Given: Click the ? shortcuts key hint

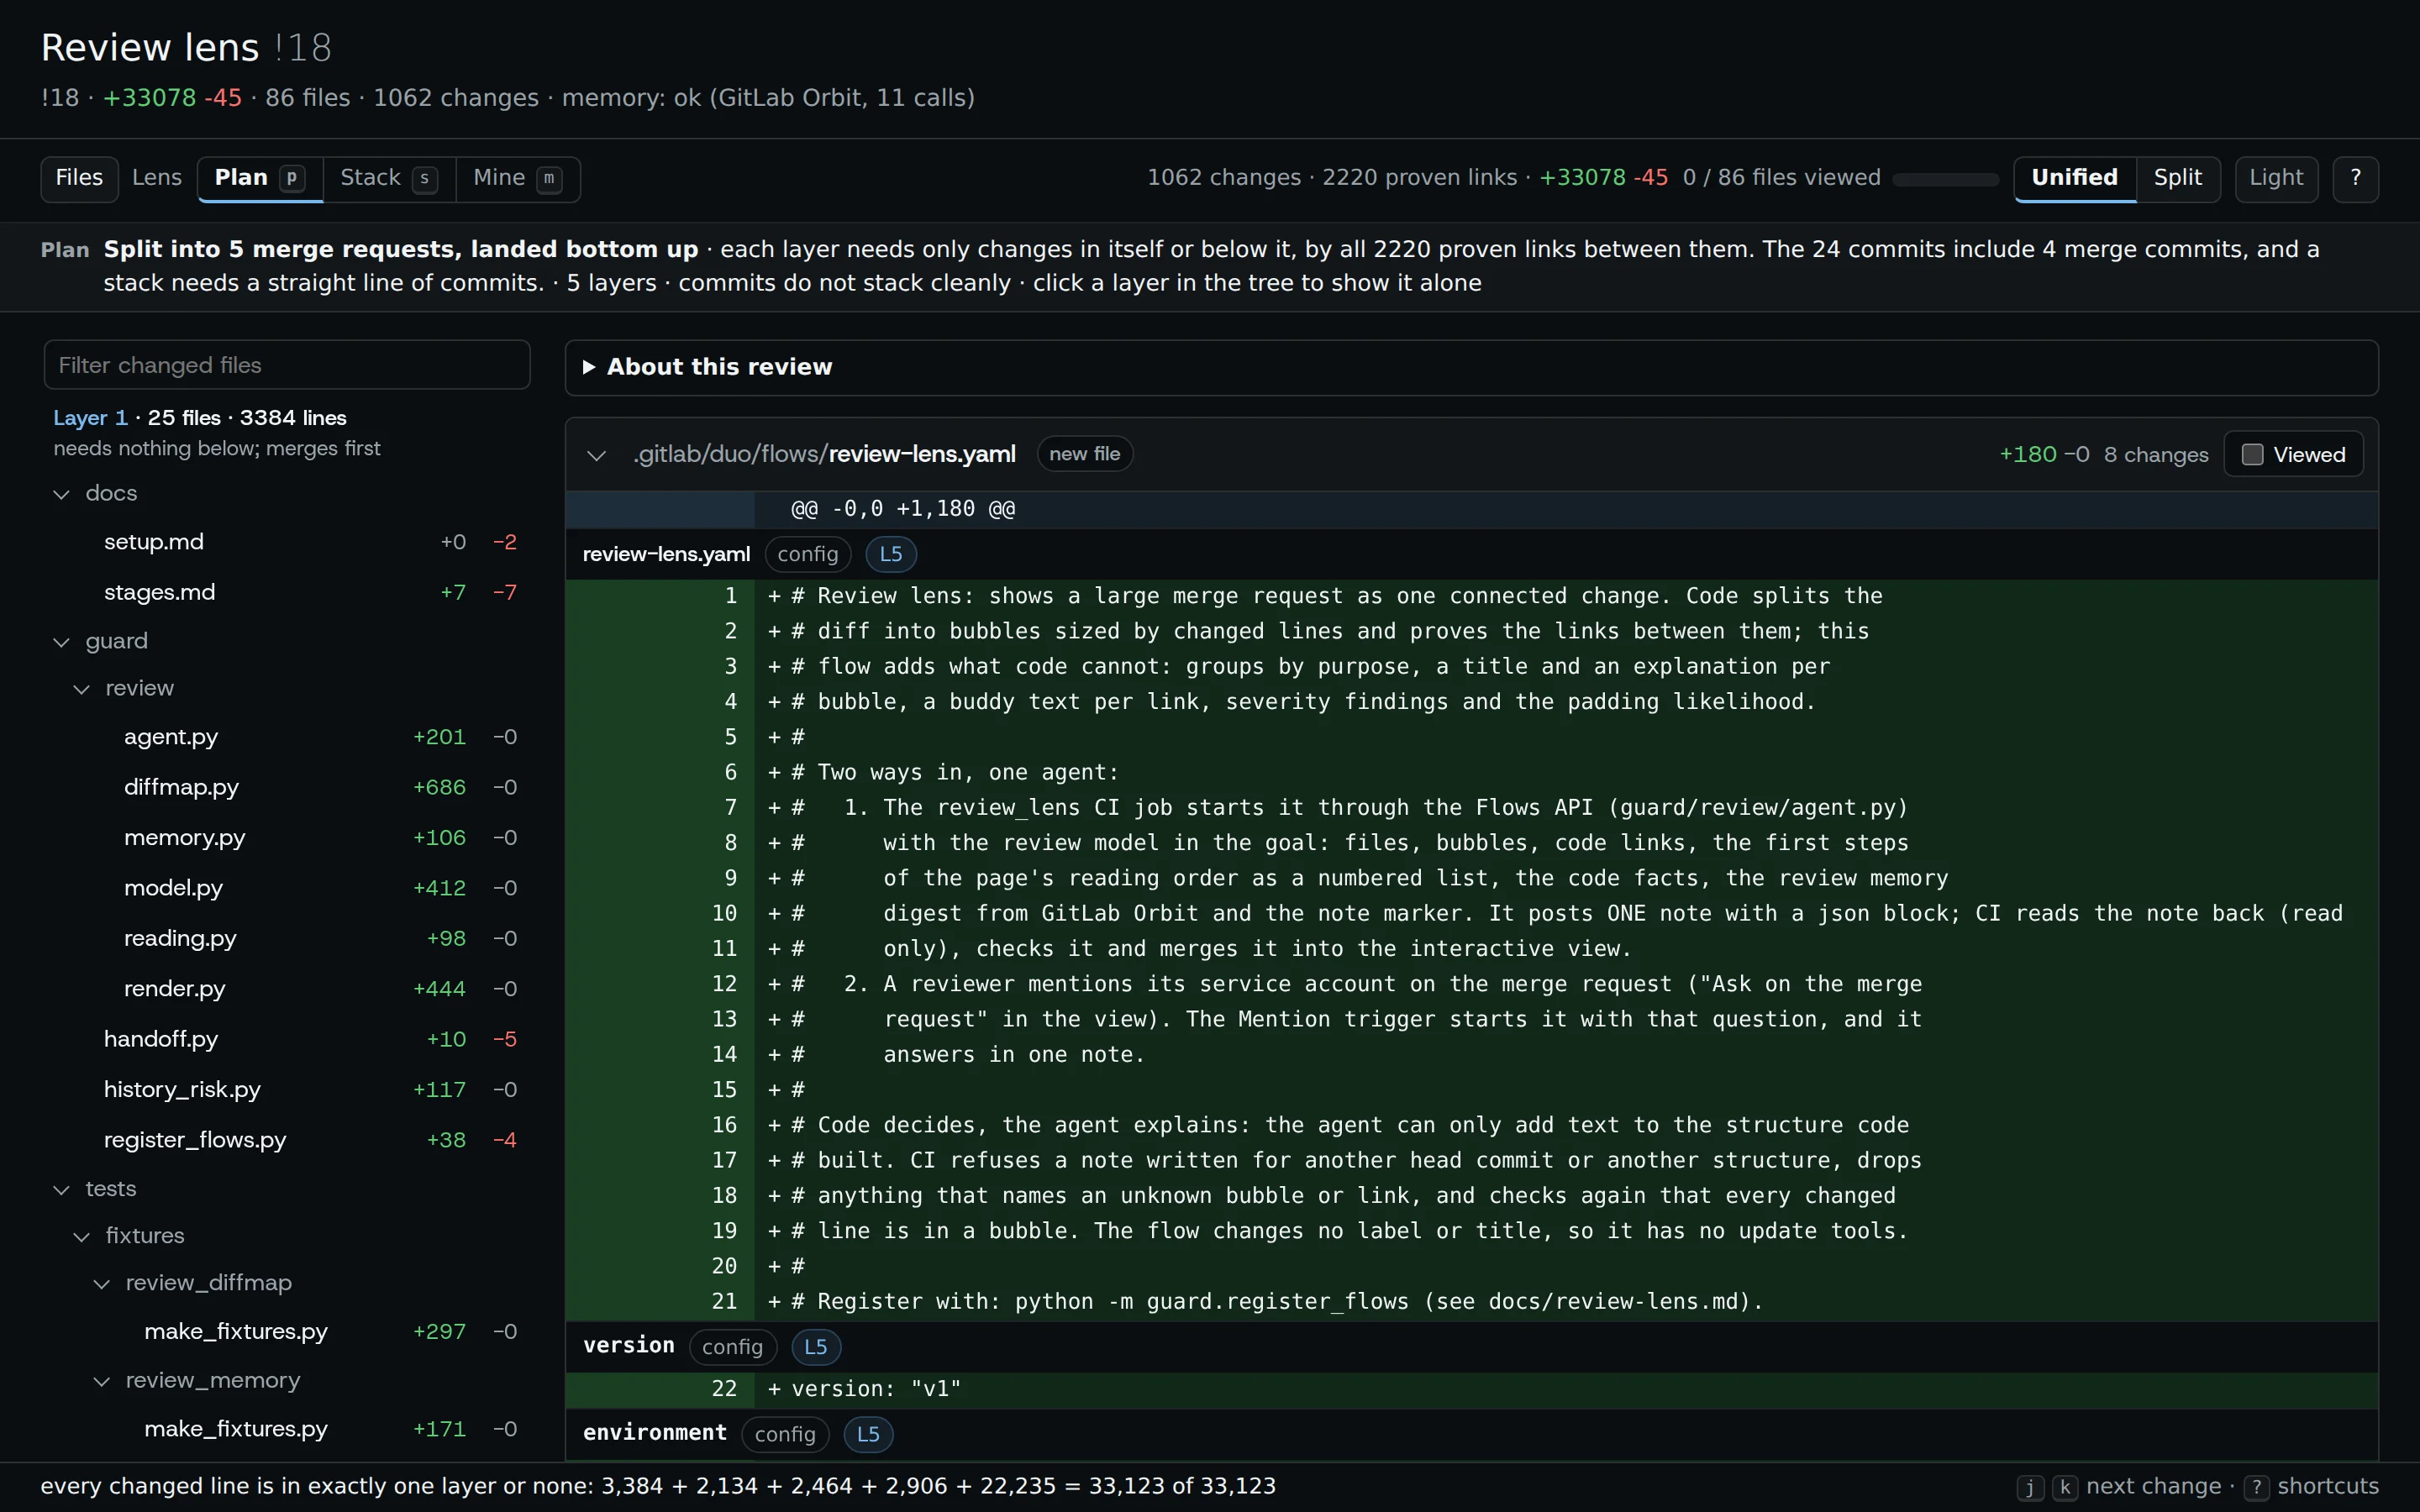Looking at the screenshot, I should [x=2256, y=1487].
